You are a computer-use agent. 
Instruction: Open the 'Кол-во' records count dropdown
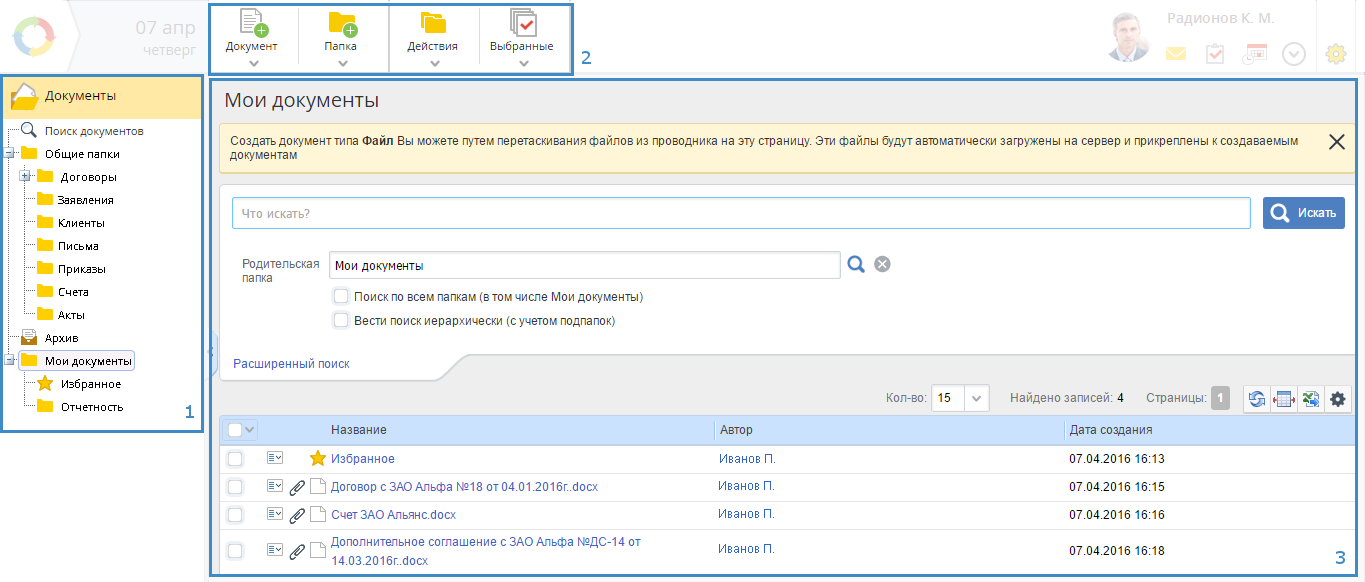[x=977, y=398]
